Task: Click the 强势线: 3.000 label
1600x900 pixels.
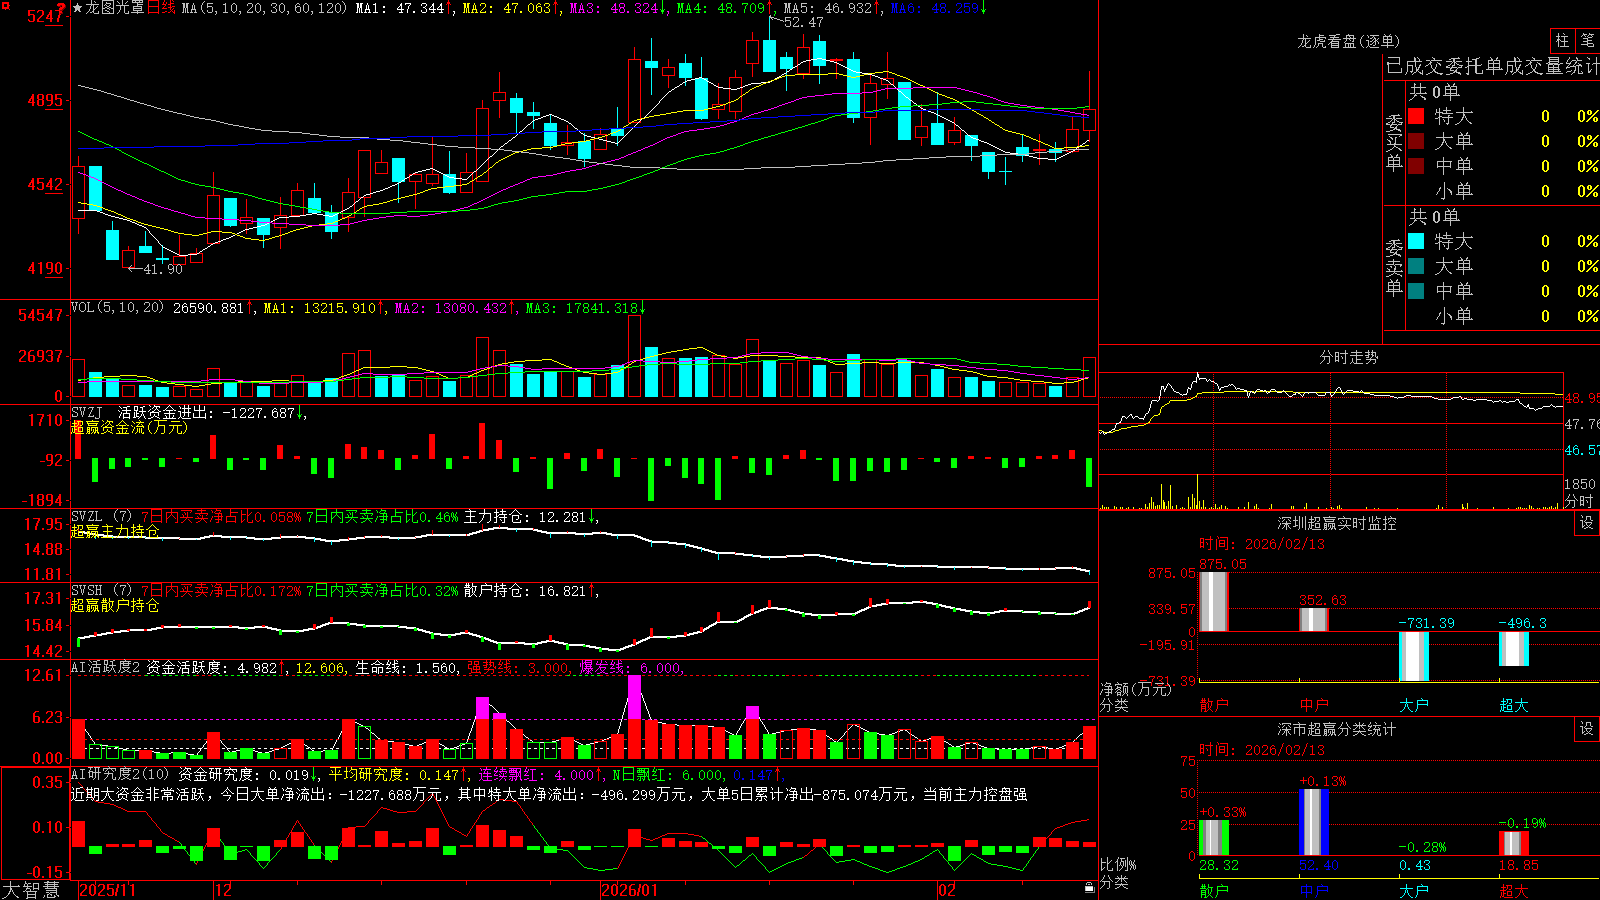Action: (x=517, y=668)
